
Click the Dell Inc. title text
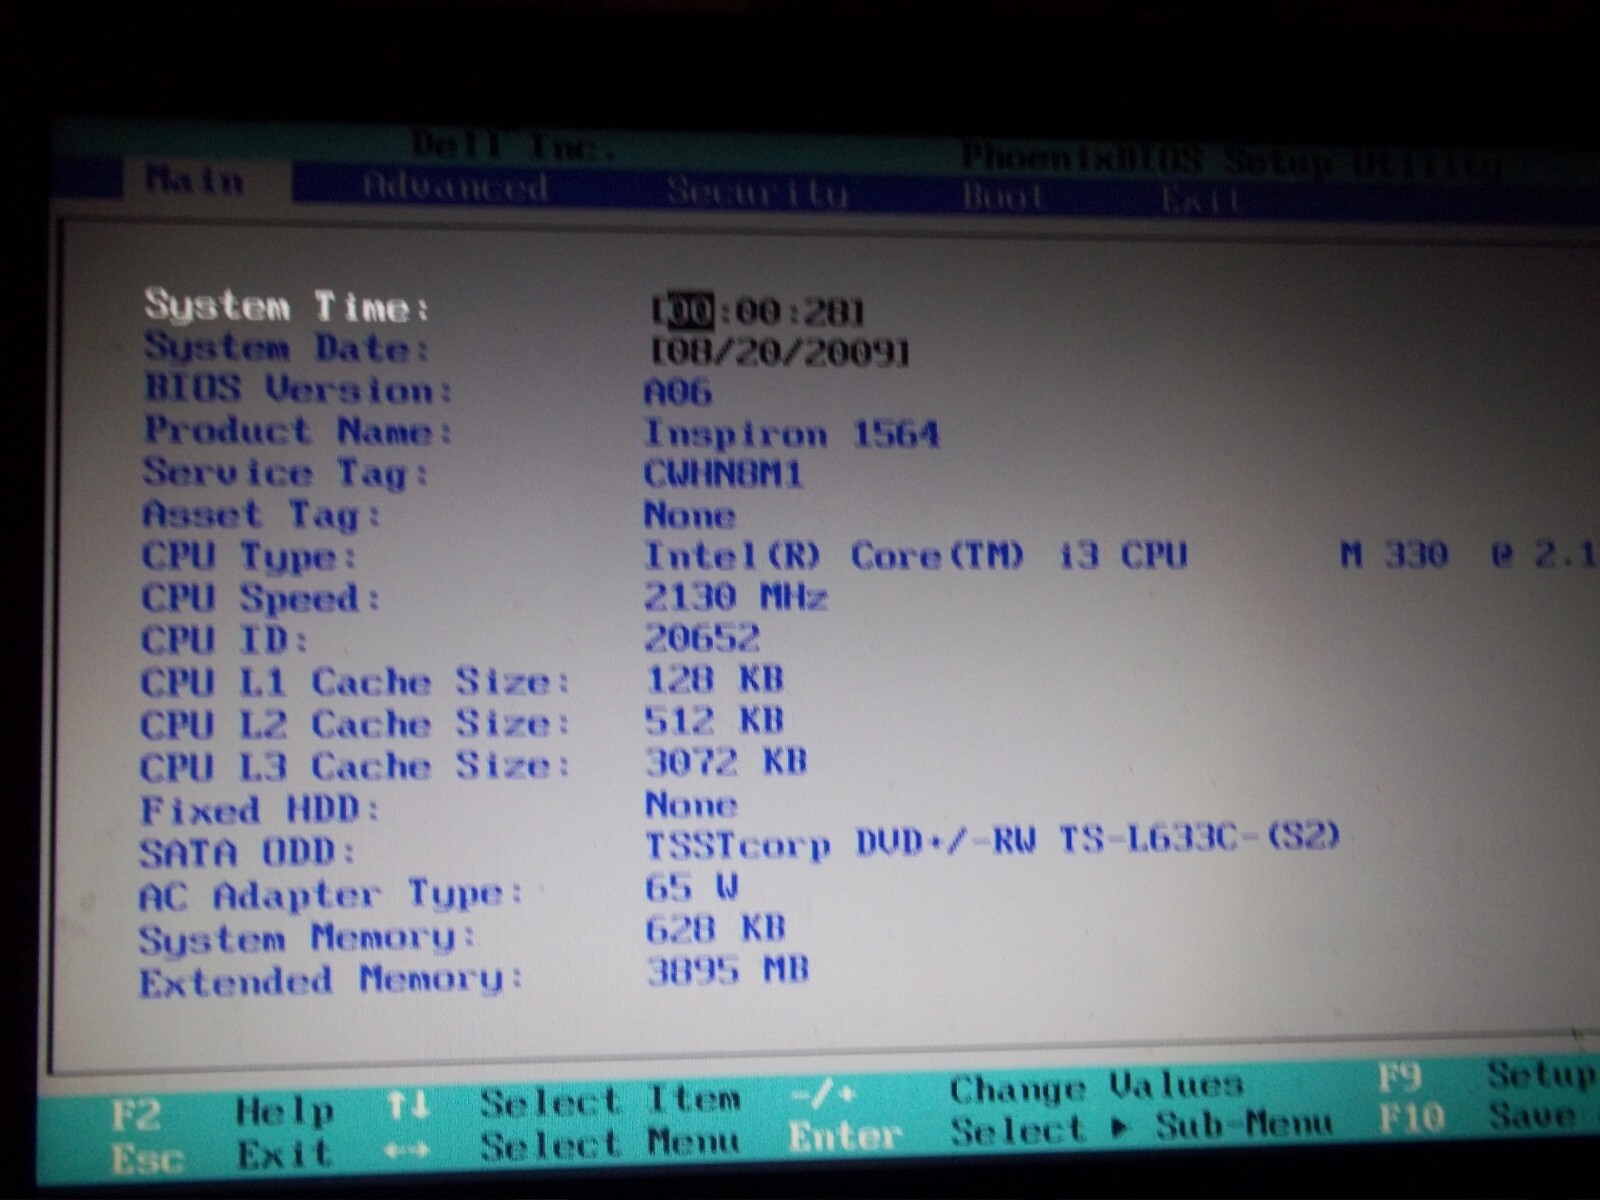513,147
